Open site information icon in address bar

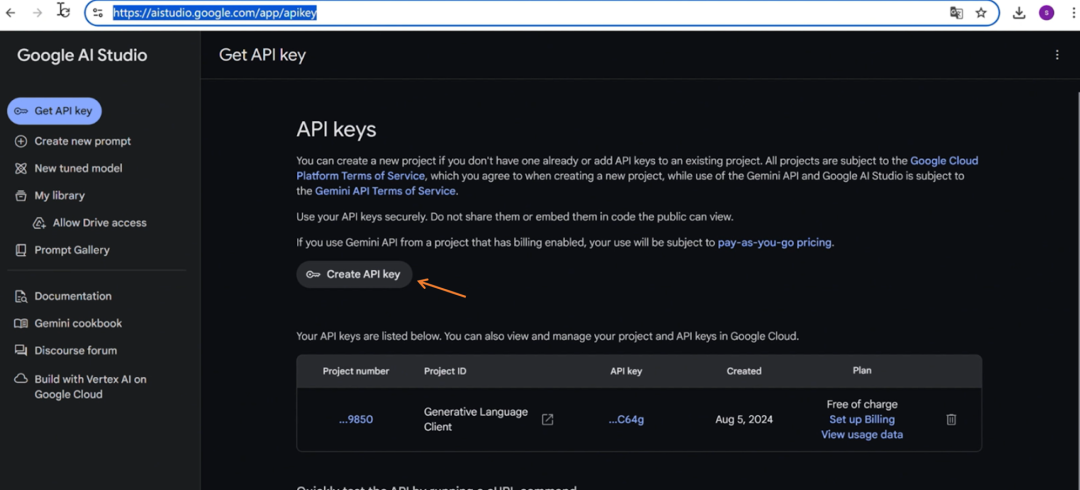98,12
